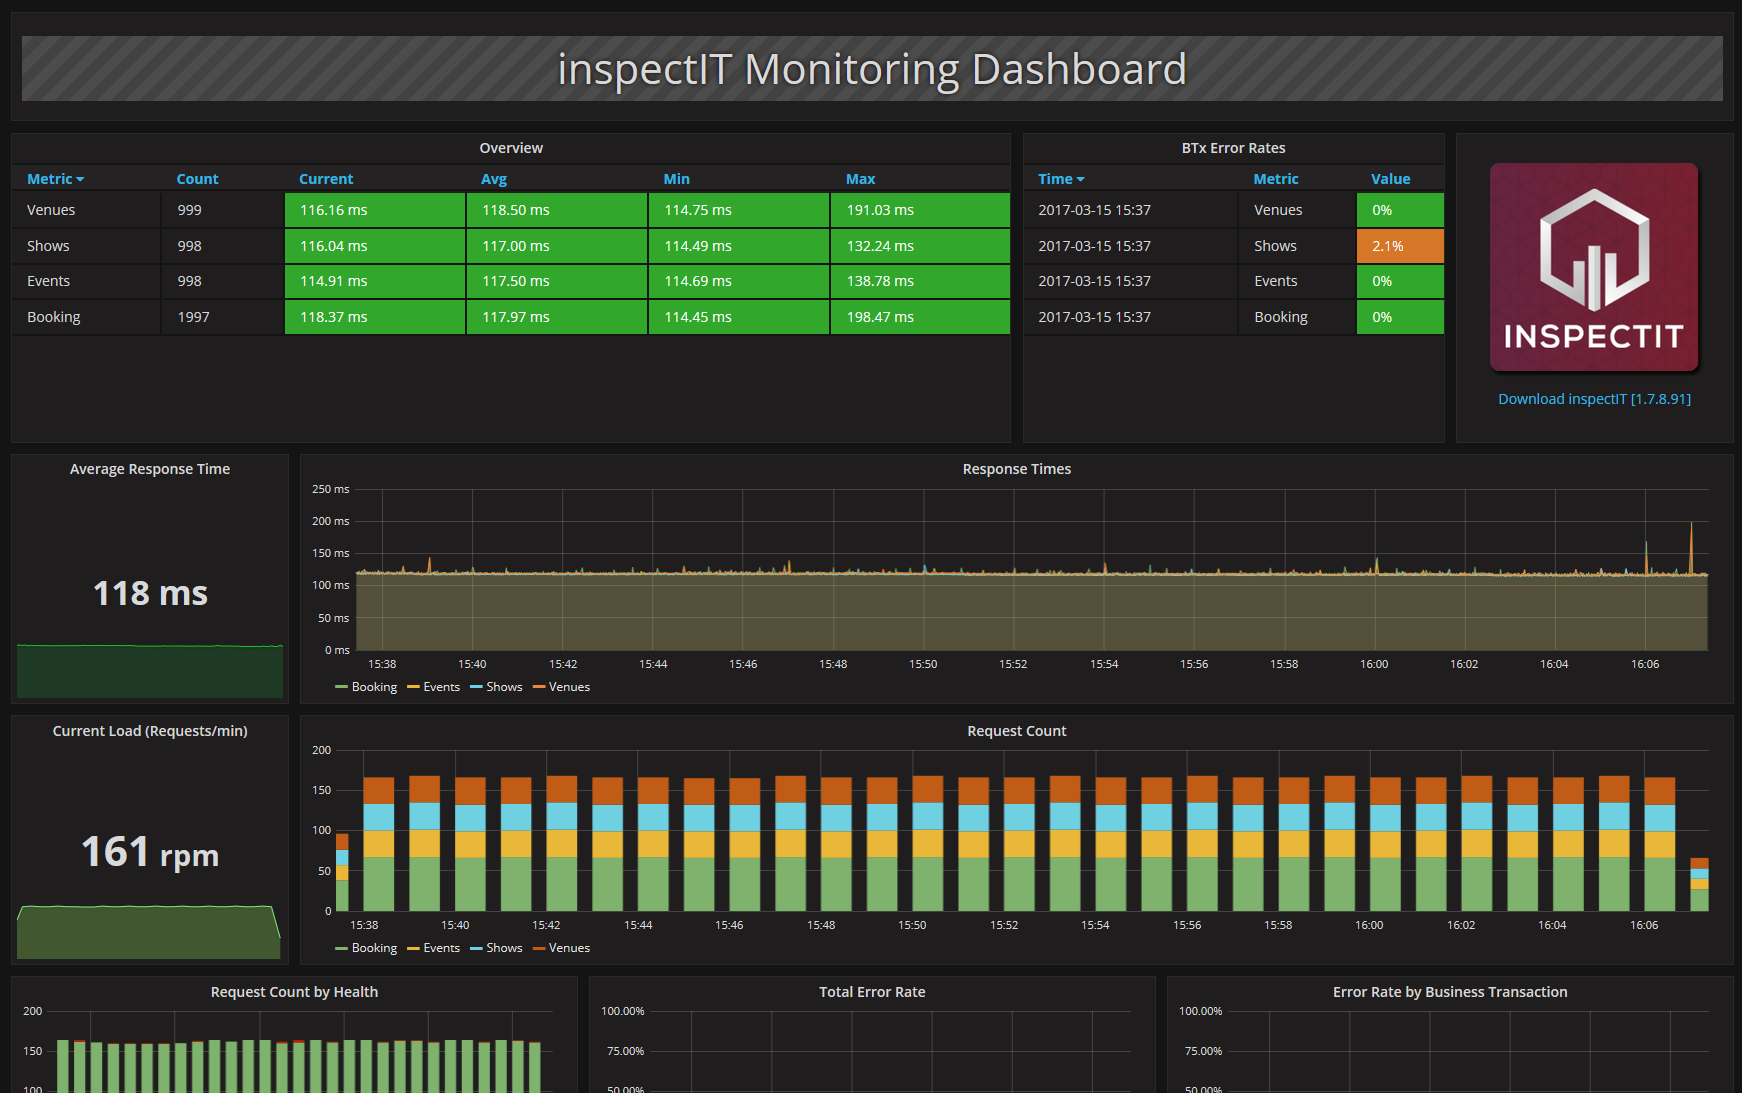Click the 114.49 ms Min cell for Shows
Screen dimensions: 1742x1093
pyautogui.click(x=739, y=246)
